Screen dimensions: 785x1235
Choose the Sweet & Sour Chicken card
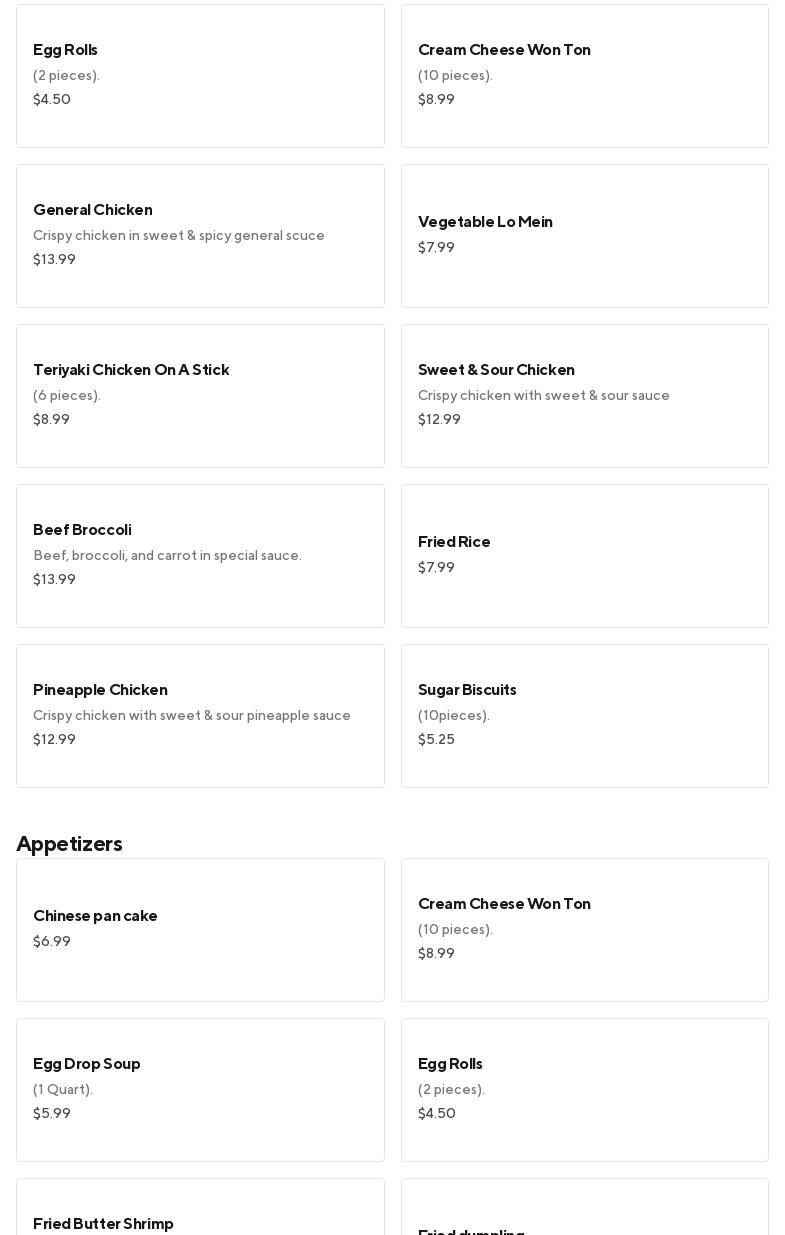(x=584, y=396)
